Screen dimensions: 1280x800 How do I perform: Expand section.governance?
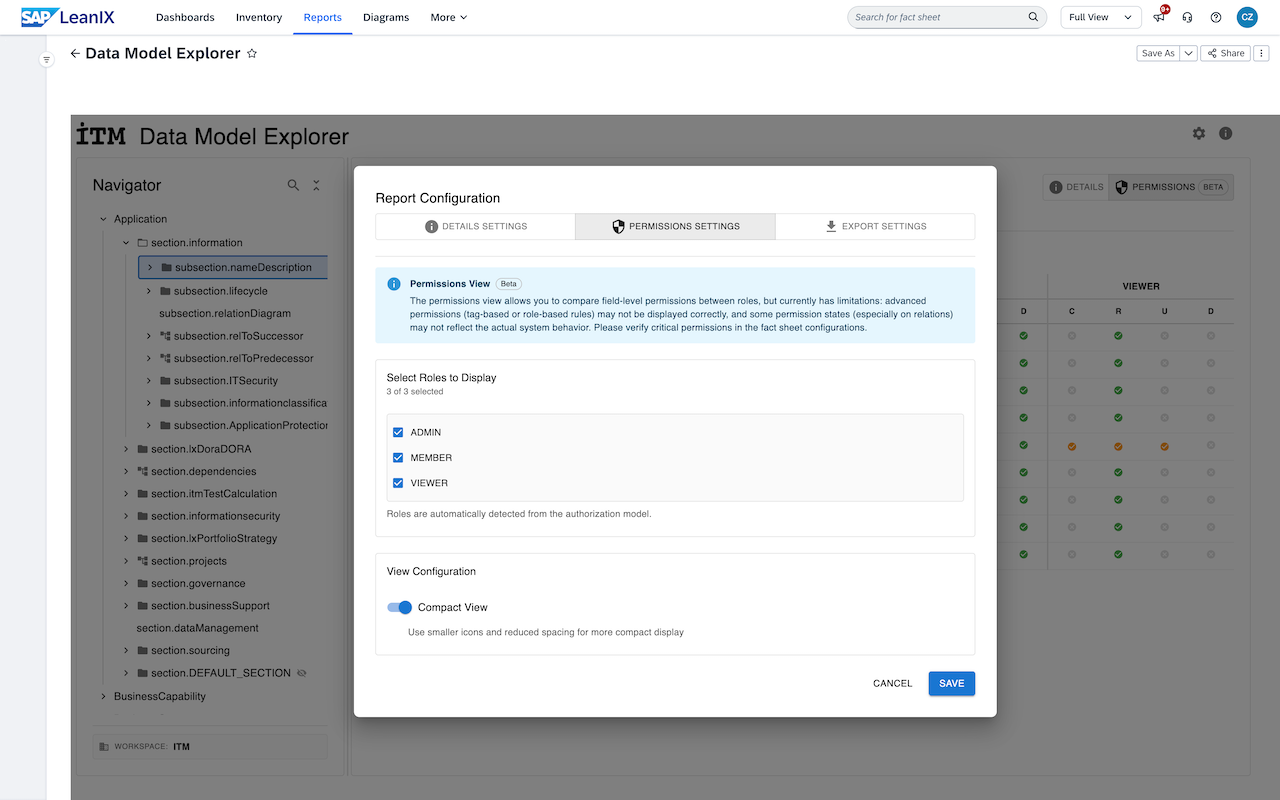pos(126,583)
